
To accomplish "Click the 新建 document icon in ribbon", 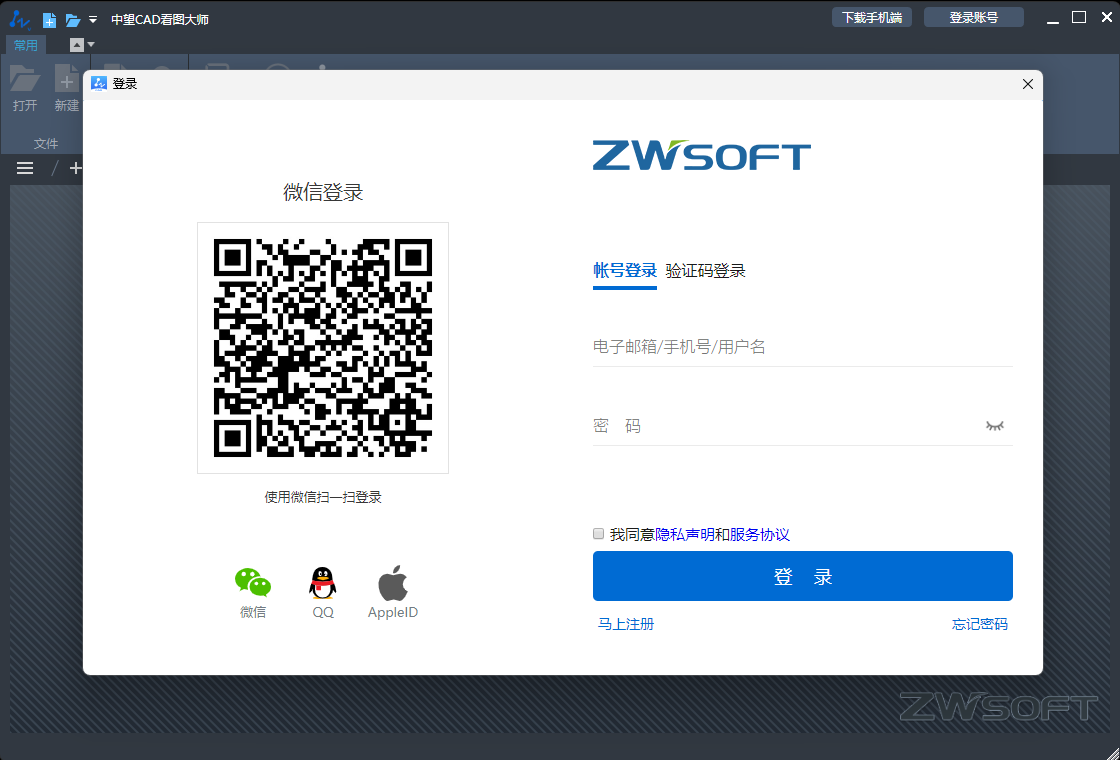I will point(66,79).
